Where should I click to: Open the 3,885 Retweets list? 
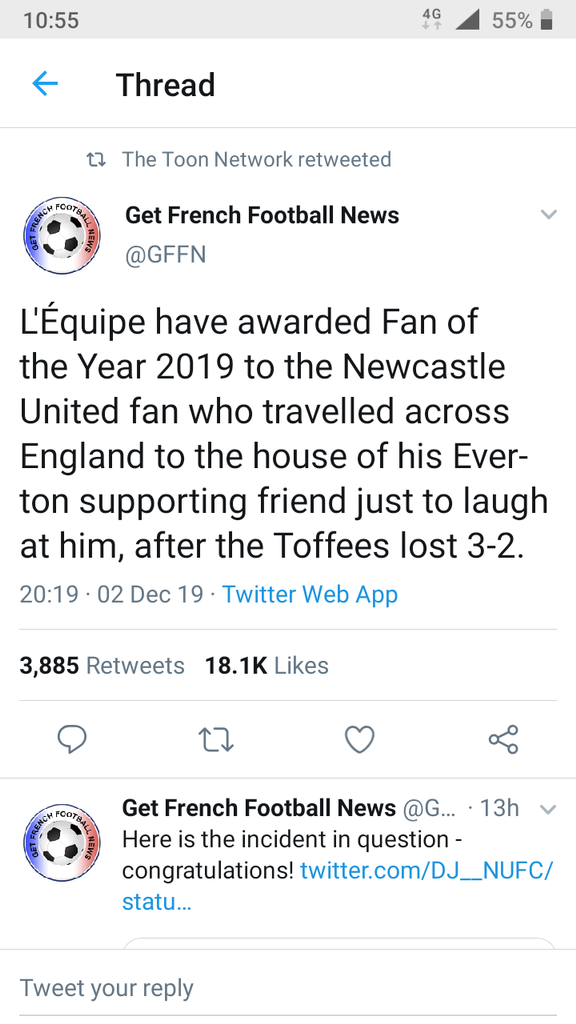102,665
